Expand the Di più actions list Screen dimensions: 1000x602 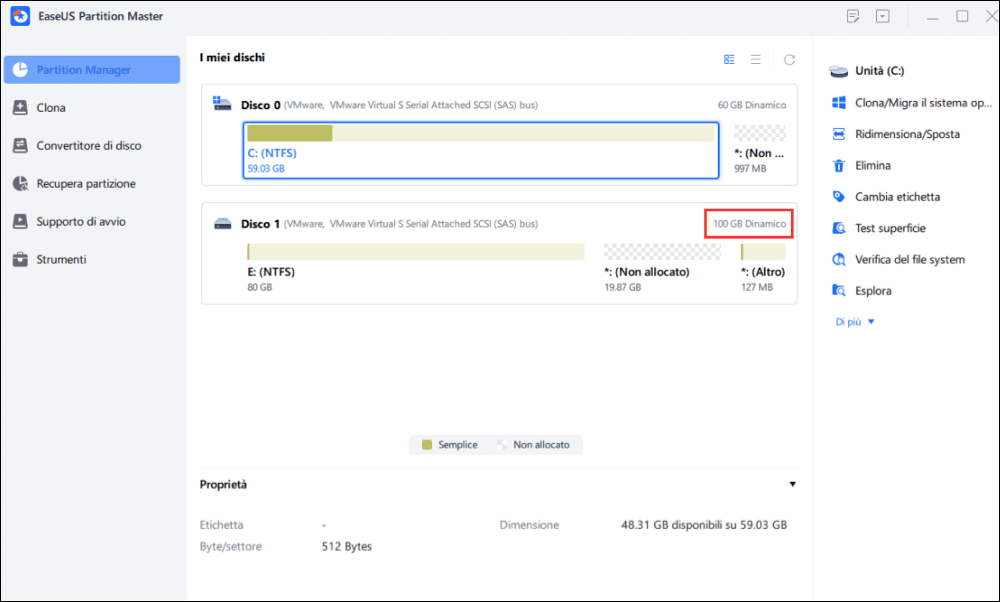coord(855,322)
